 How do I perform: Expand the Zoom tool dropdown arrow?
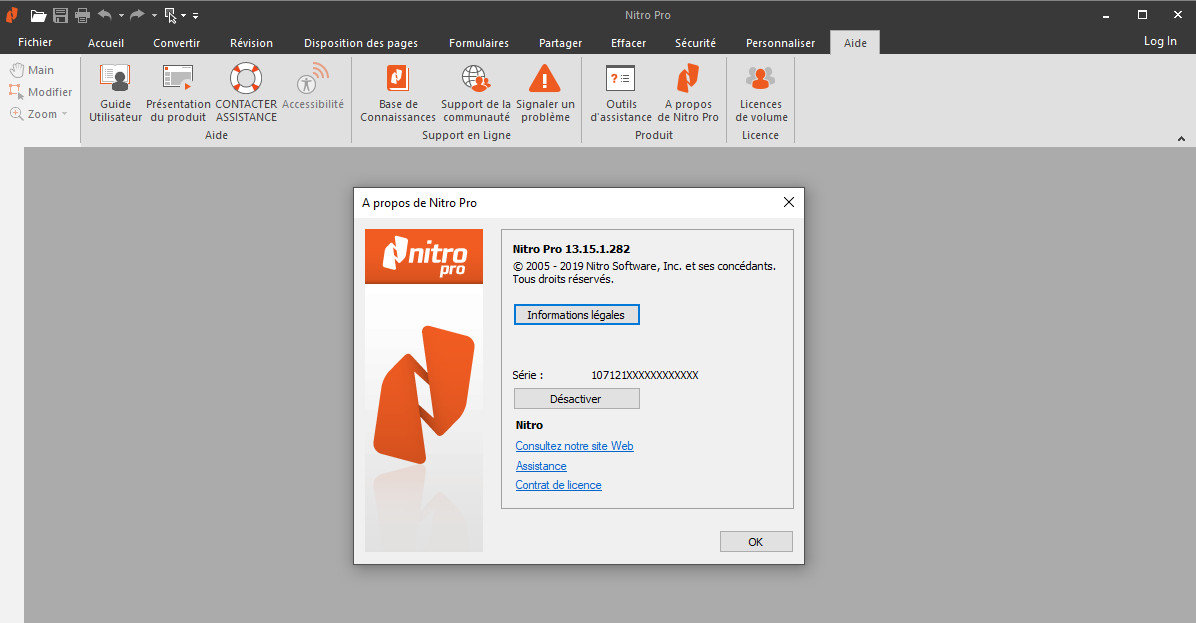(x=65, y=114)
